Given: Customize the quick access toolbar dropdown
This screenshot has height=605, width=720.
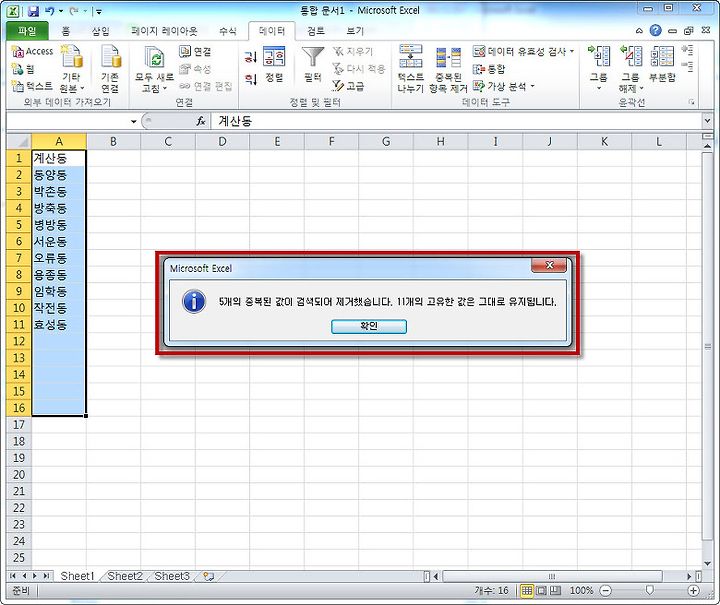Looking at the screenshot, I should [x=99, y=11].
